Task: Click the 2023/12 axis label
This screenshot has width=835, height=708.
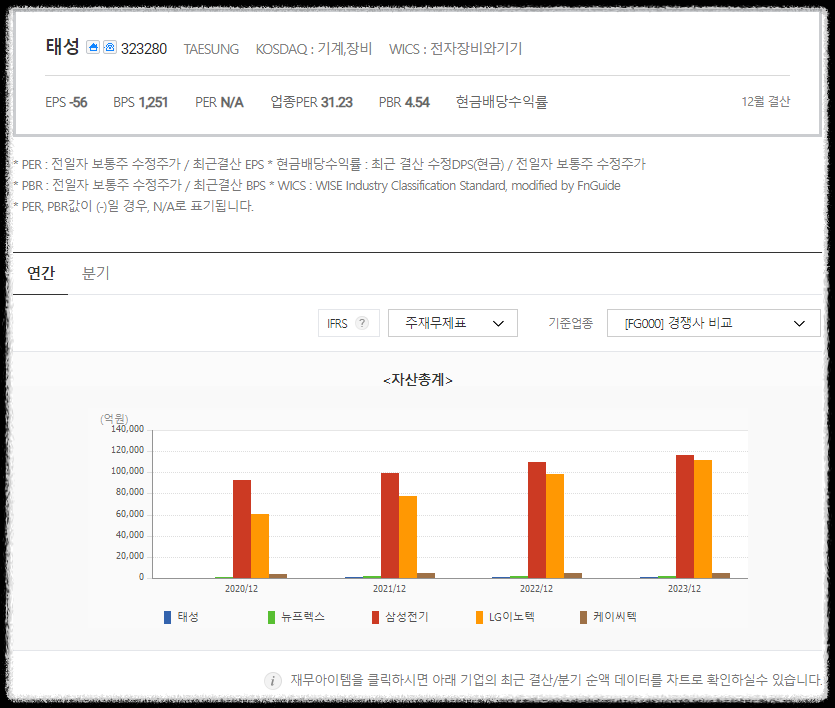Action: pos(684,589)
